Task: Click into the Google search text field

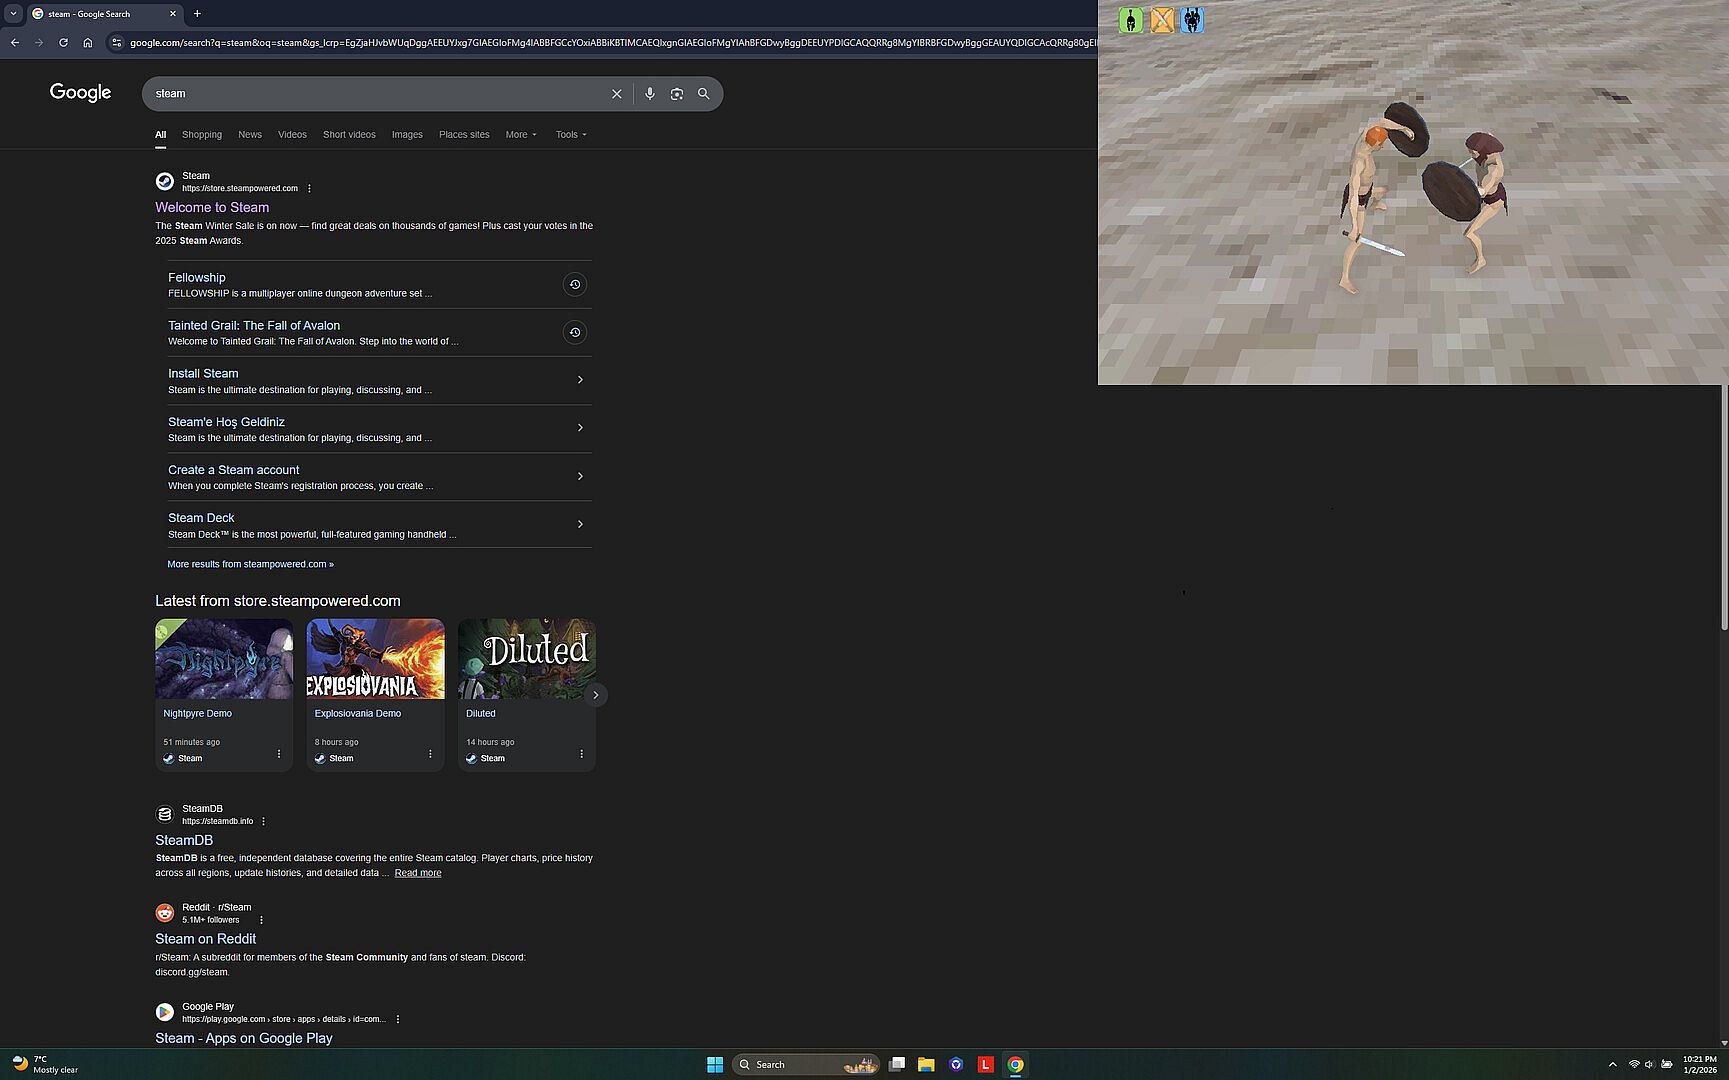Action: [x=375, y=93]
